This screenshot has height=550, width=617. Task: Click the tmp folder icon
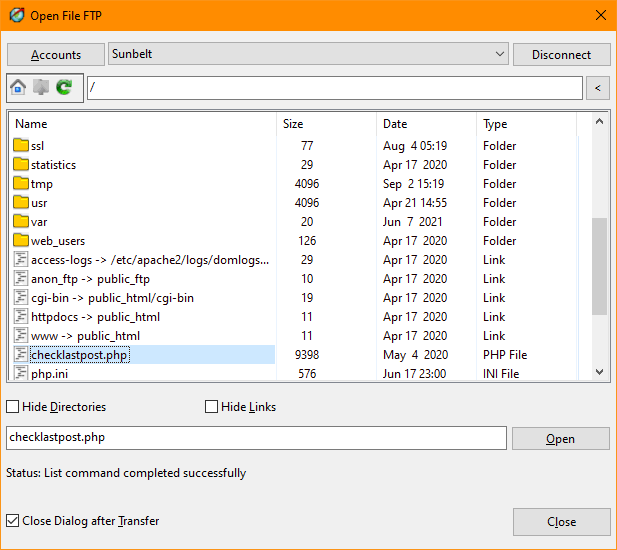(21, 183)
